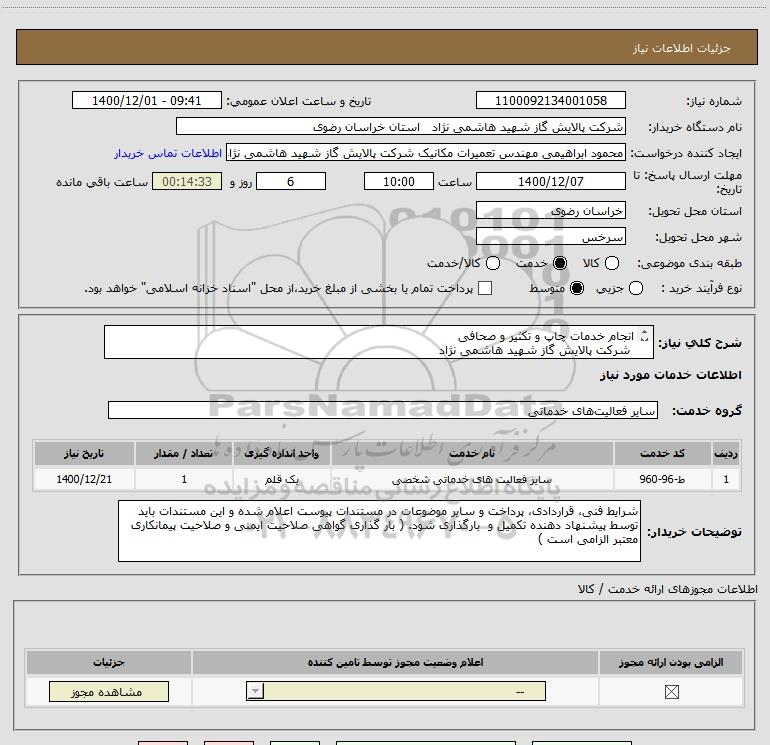This screenshot has width=770, height=745.
Task: Click the ردیف column header
Action: (x=726, y=453)
